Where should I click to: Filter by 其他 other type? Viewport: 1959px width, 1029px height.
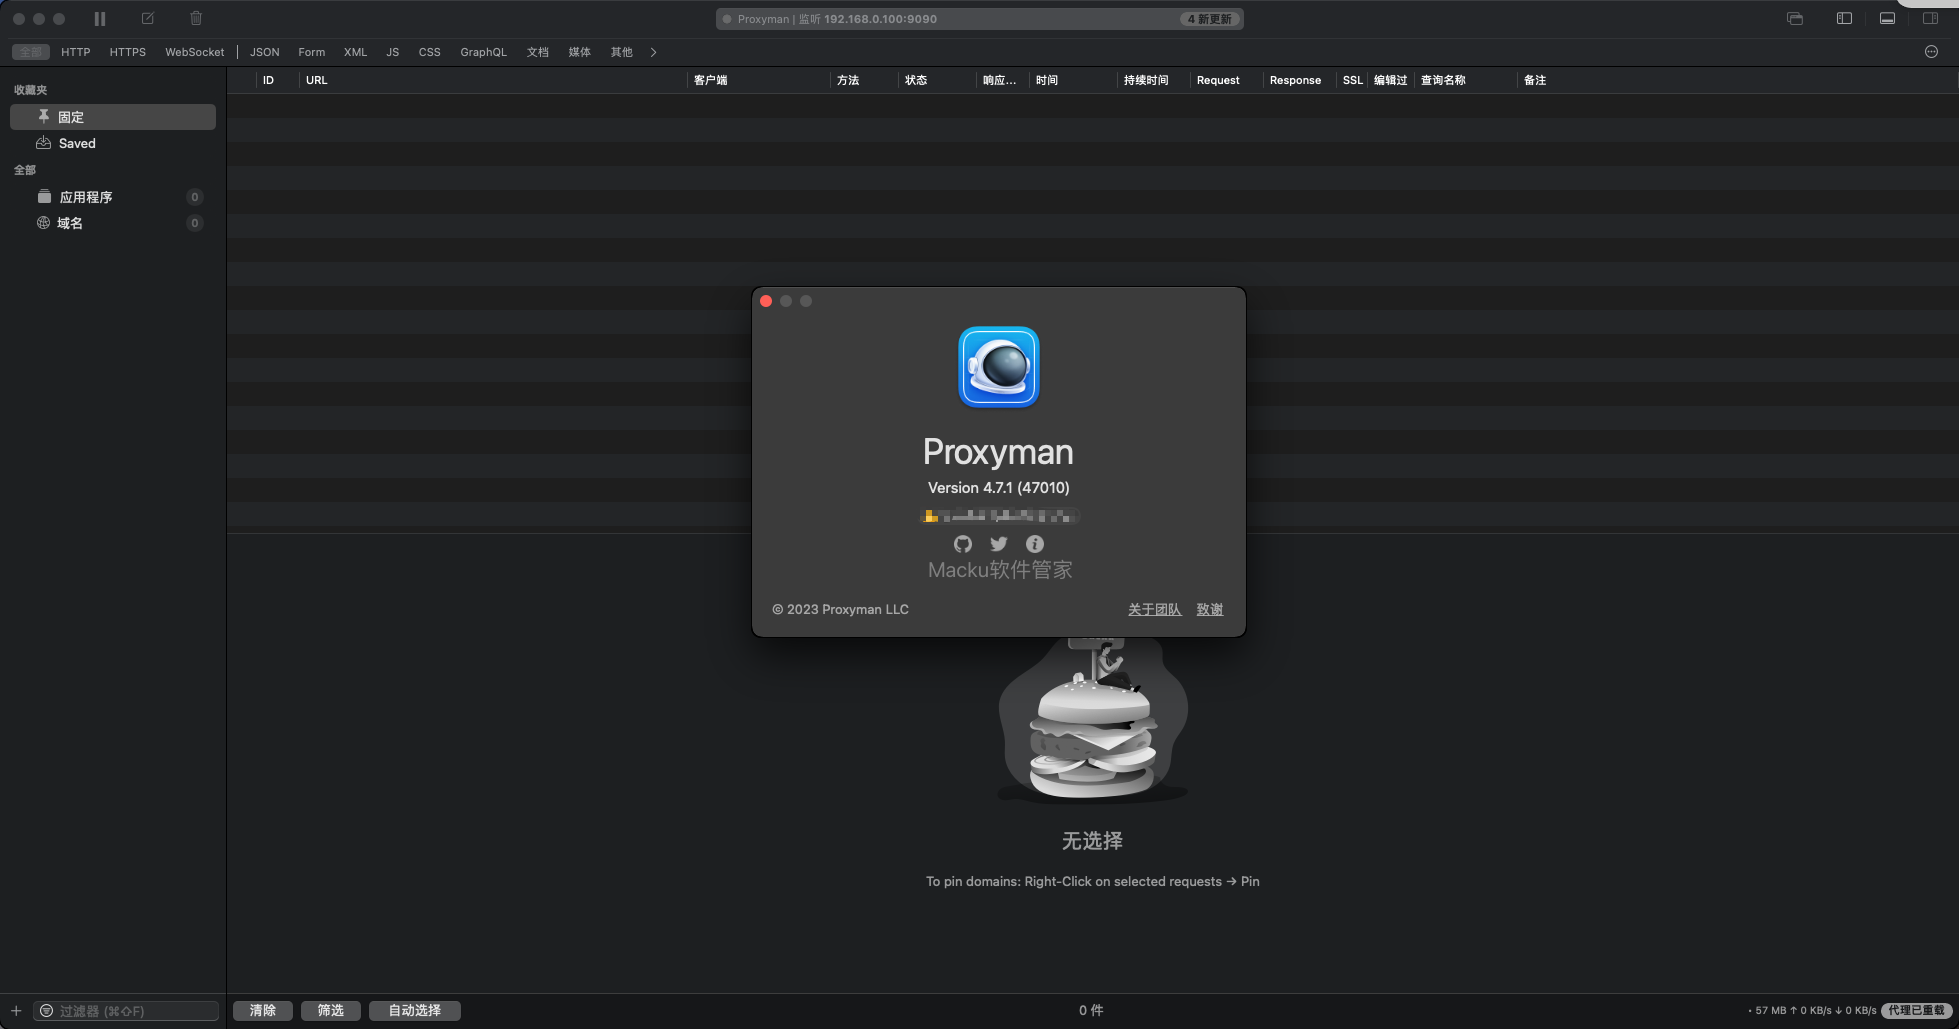point(622,52)
